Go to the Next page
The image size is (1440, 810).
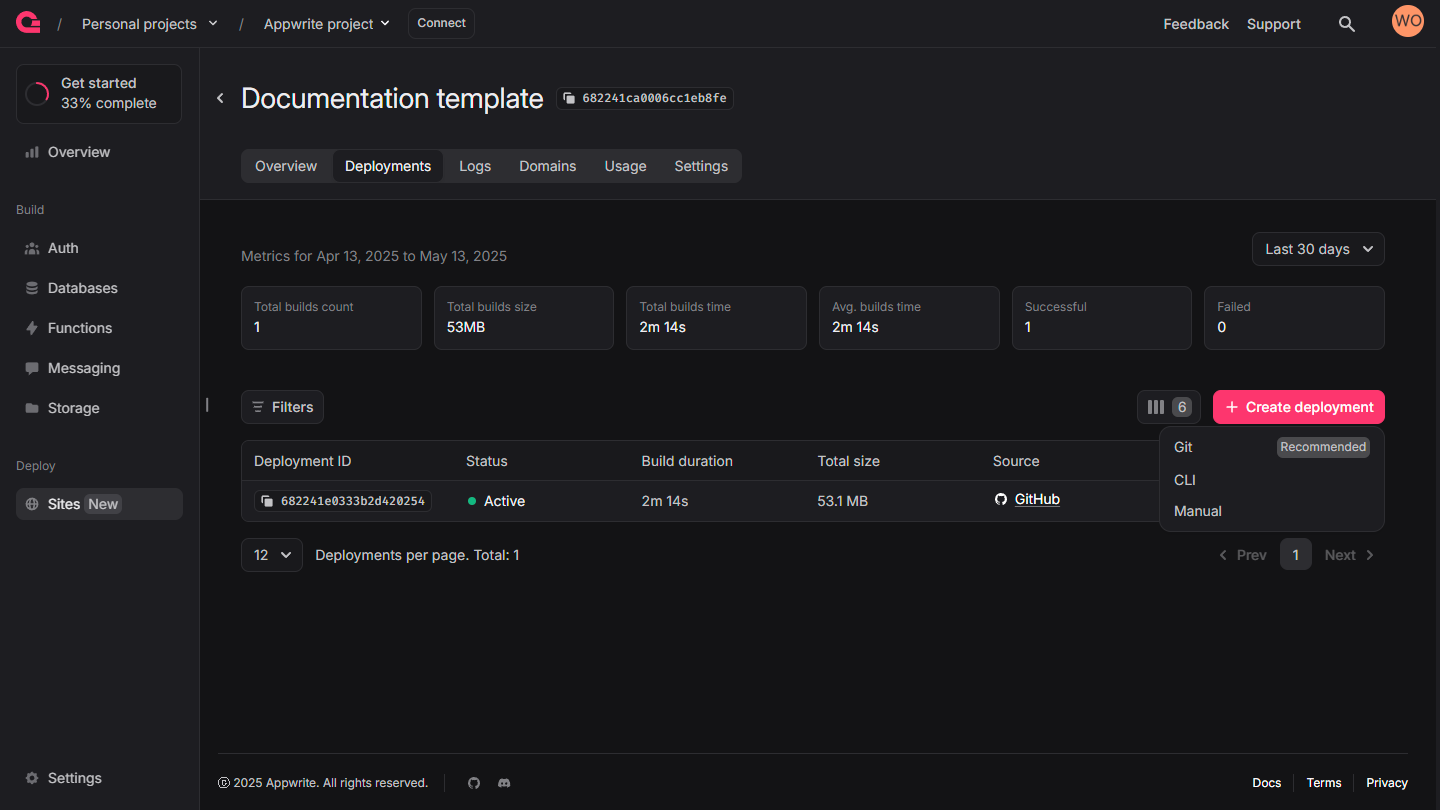coord(1350,555)
